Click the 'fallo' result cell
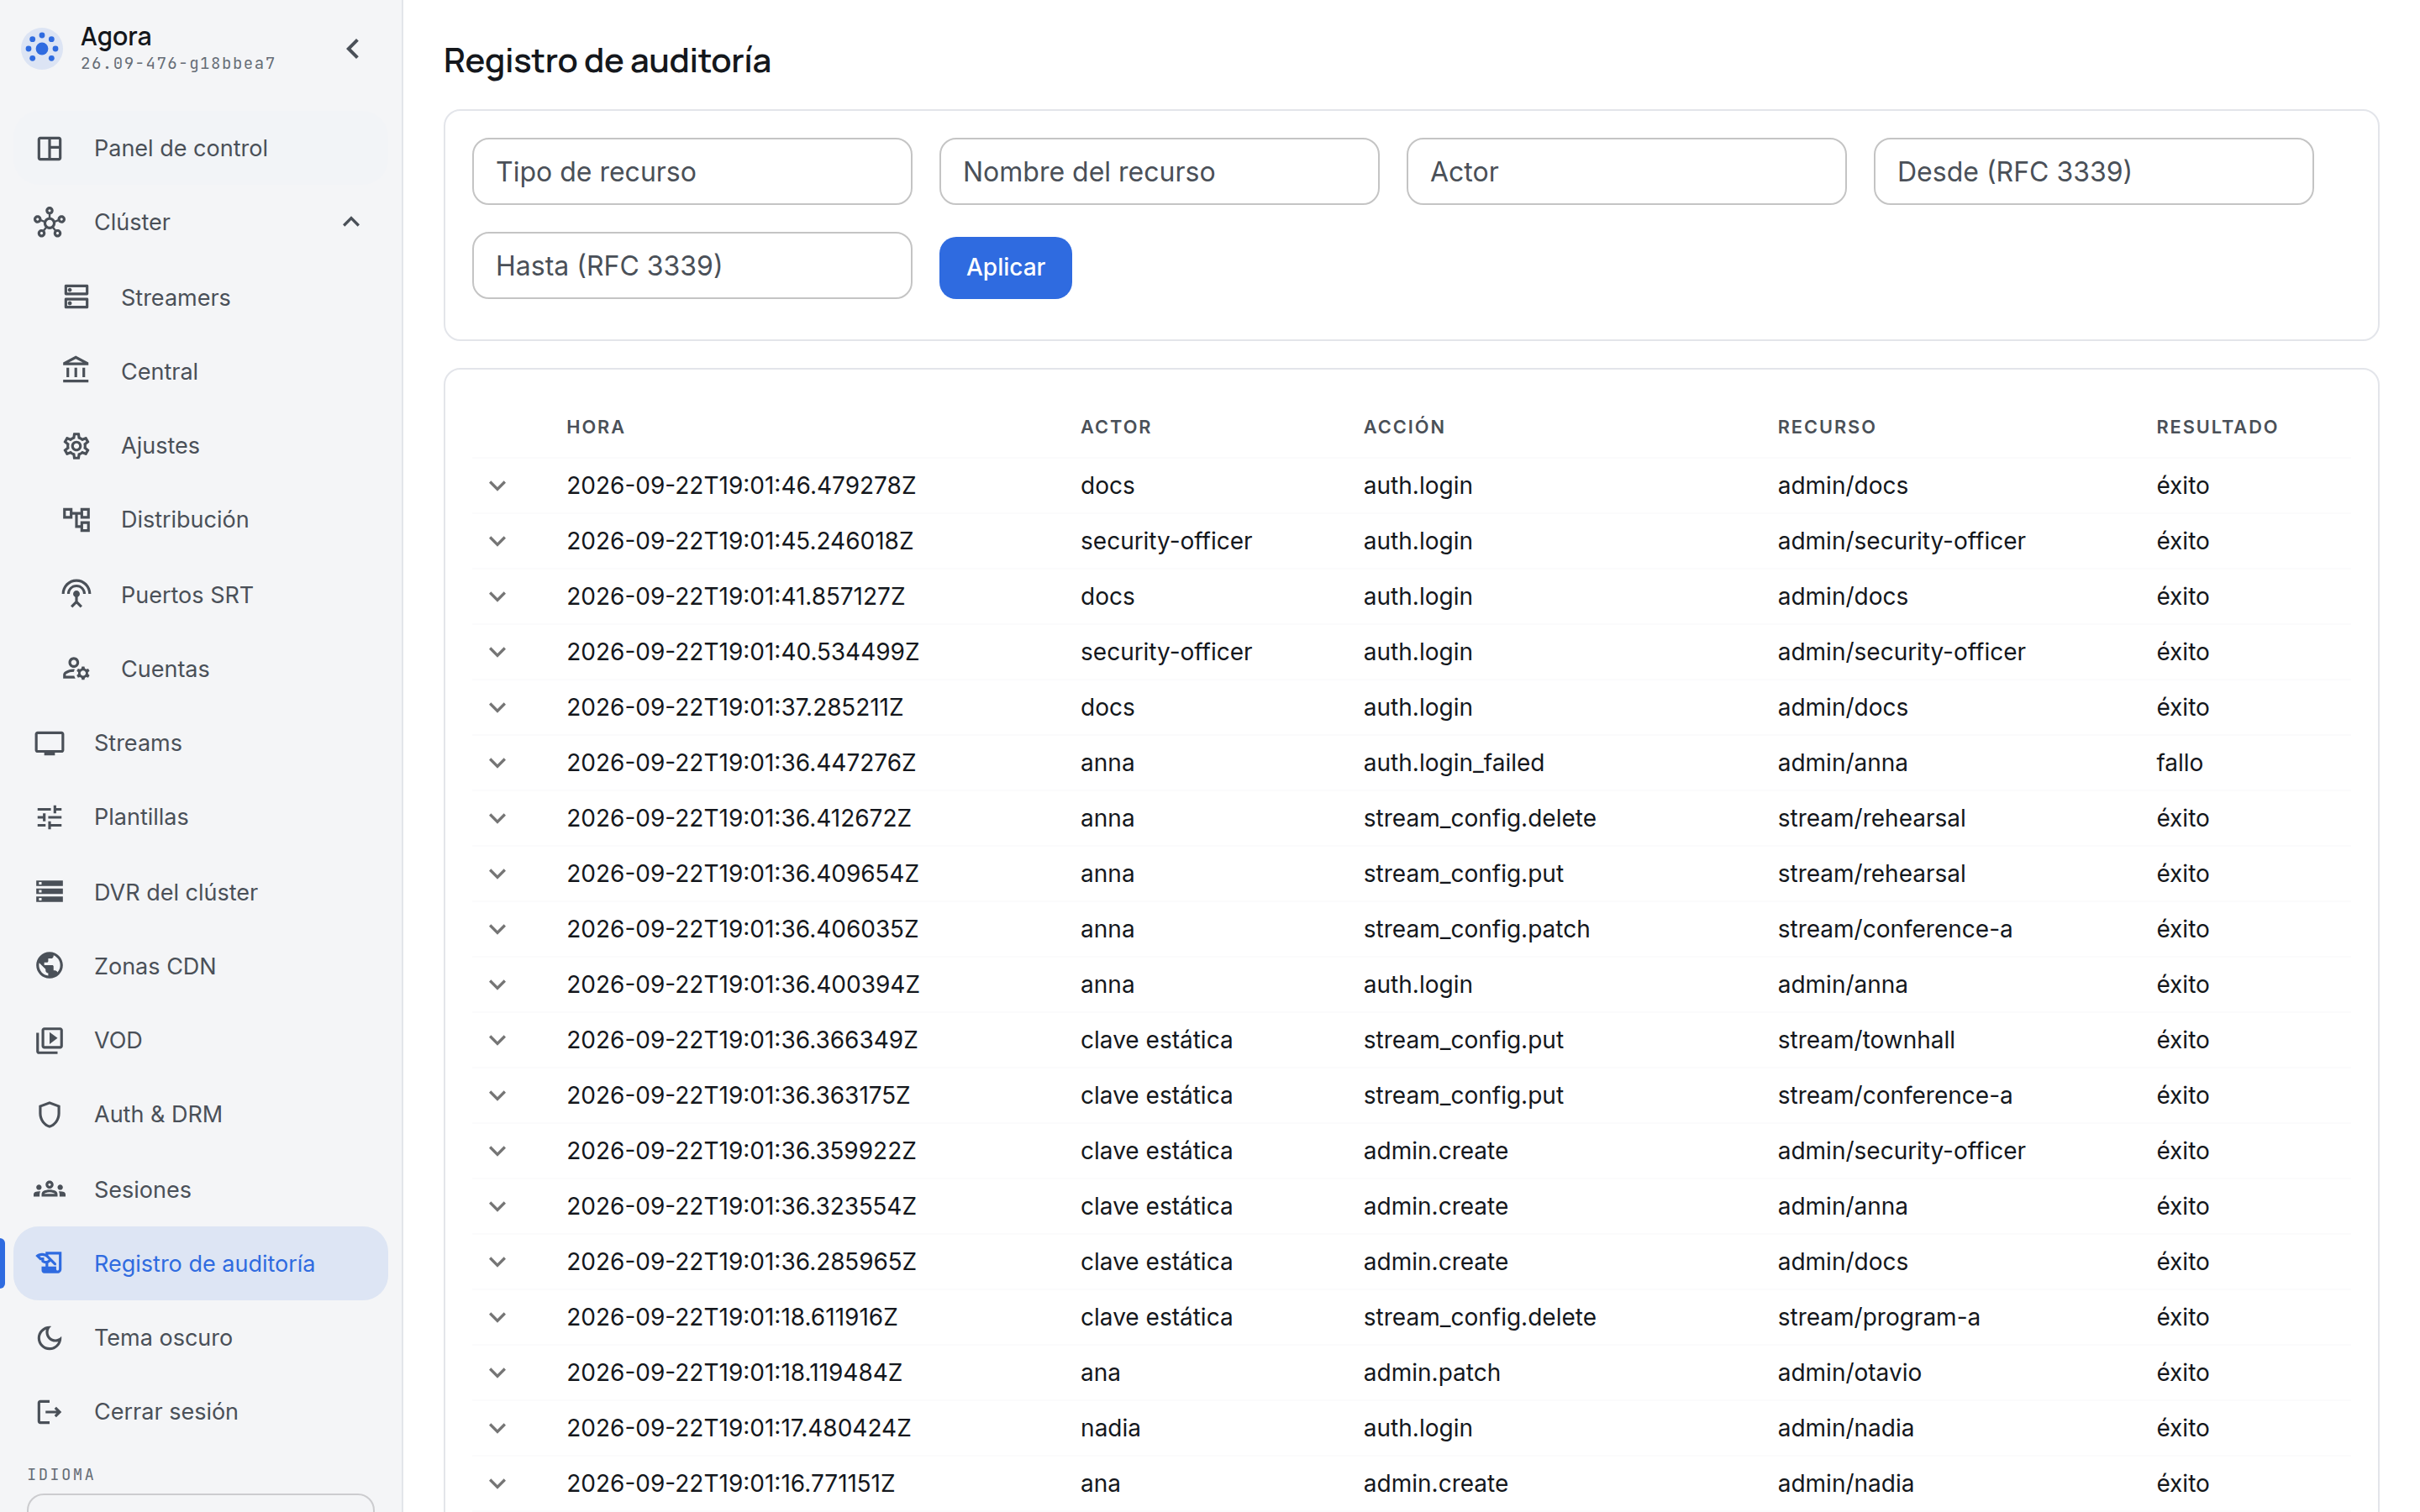This screenshot has height=1512, width=2420. point(2179,763)
